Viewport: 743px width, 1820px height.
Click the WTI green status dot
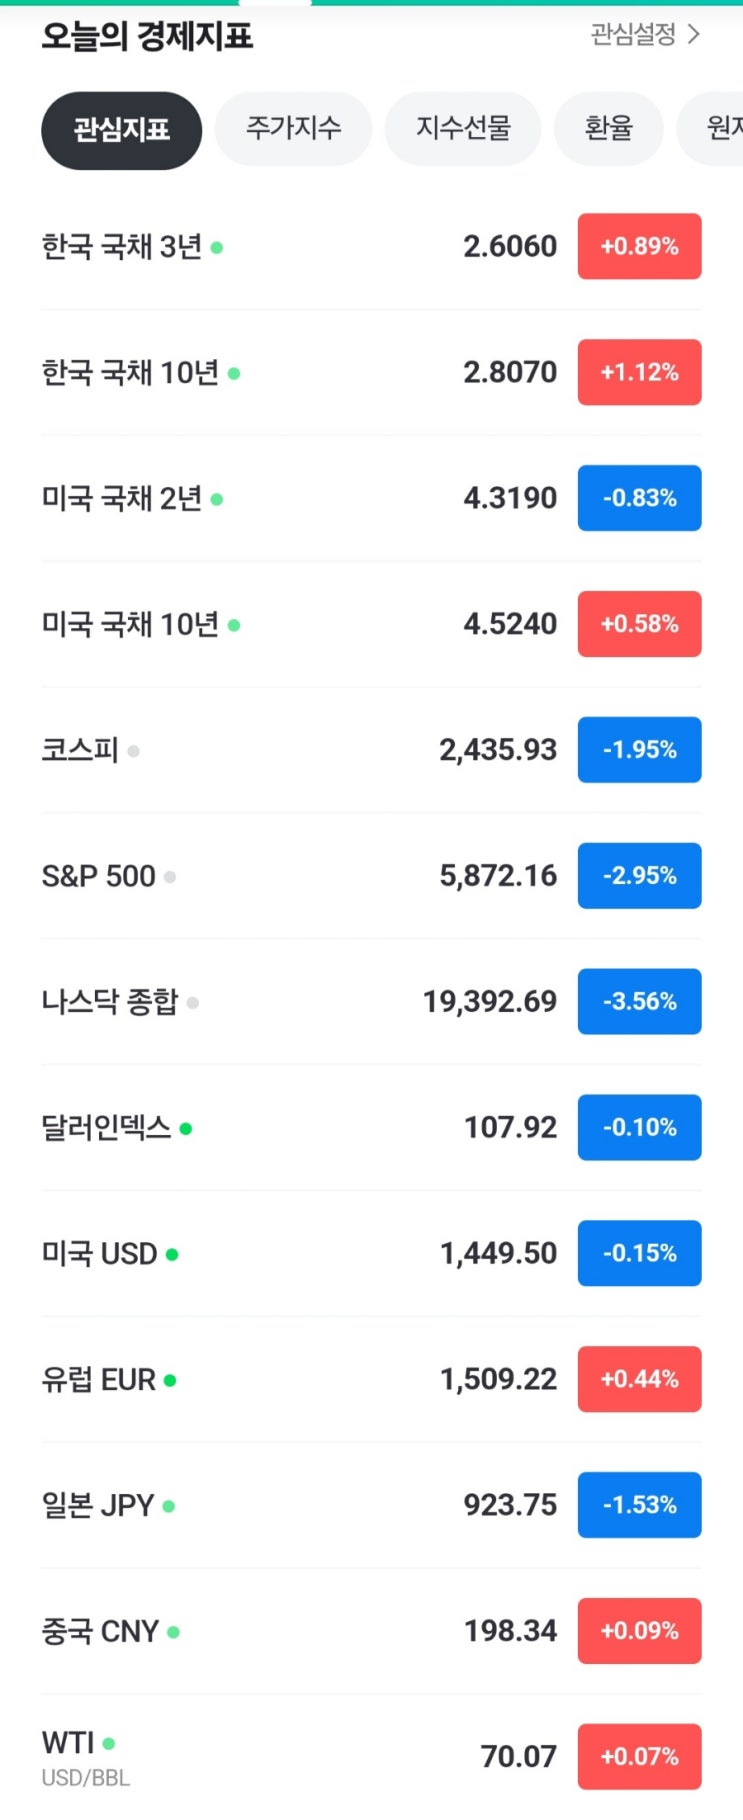tap(109, 1743)
